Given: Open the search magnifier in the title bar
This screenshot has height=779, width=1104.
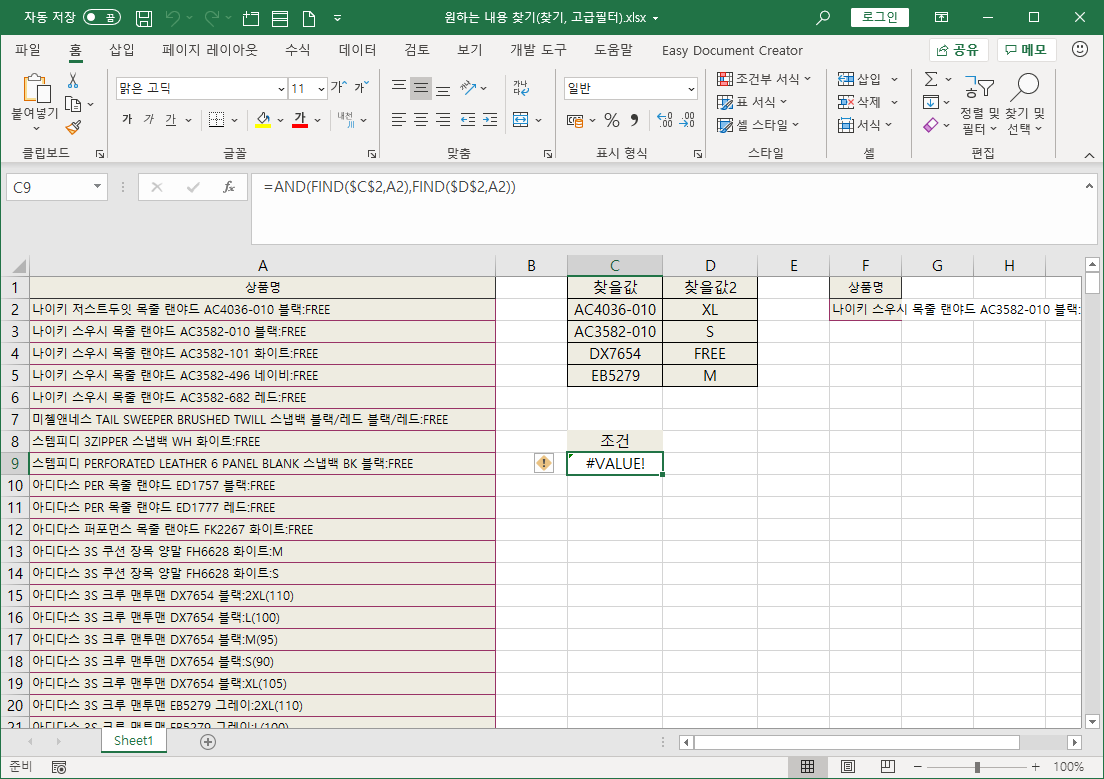Looking at the screenshot, I should click(x=822, y=18).
